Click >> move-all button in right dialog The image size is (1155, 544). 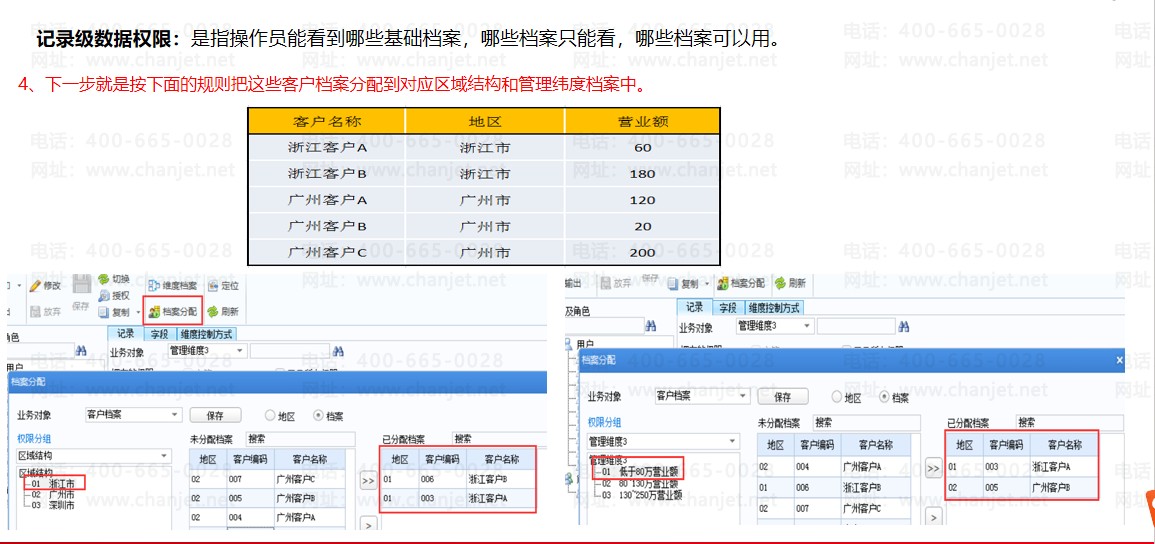click(932, 468)
